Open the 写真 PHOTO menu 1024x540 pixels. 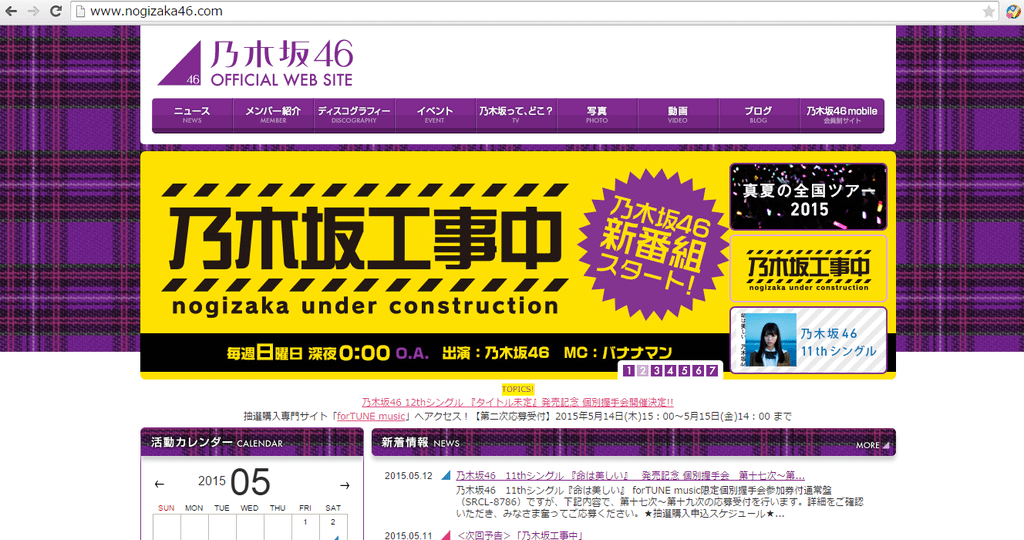[x=598, y=115]
